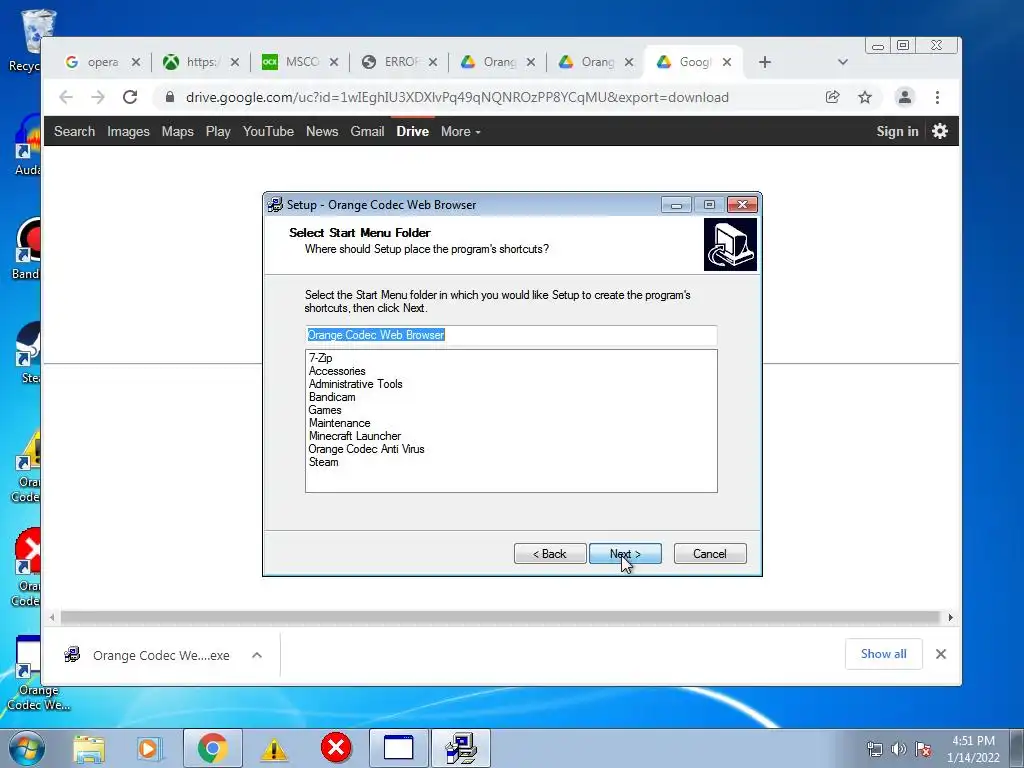Open the Google settings gear

pos(940,131)
